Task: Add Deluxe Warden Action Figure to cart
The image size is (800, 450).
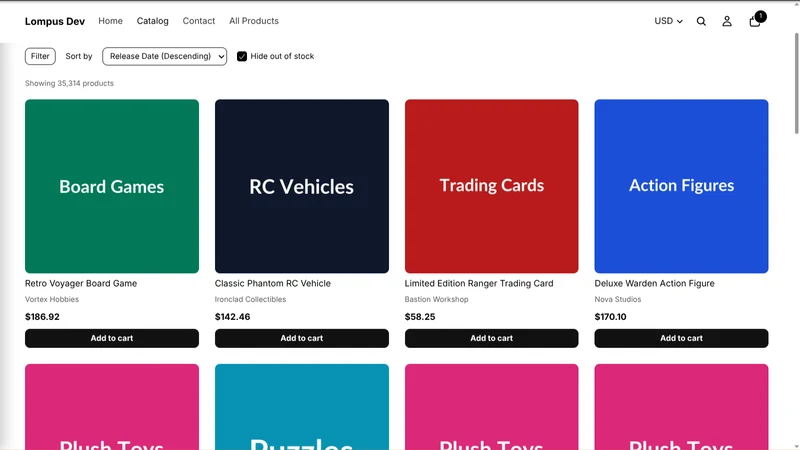Action: pos(681,338)
